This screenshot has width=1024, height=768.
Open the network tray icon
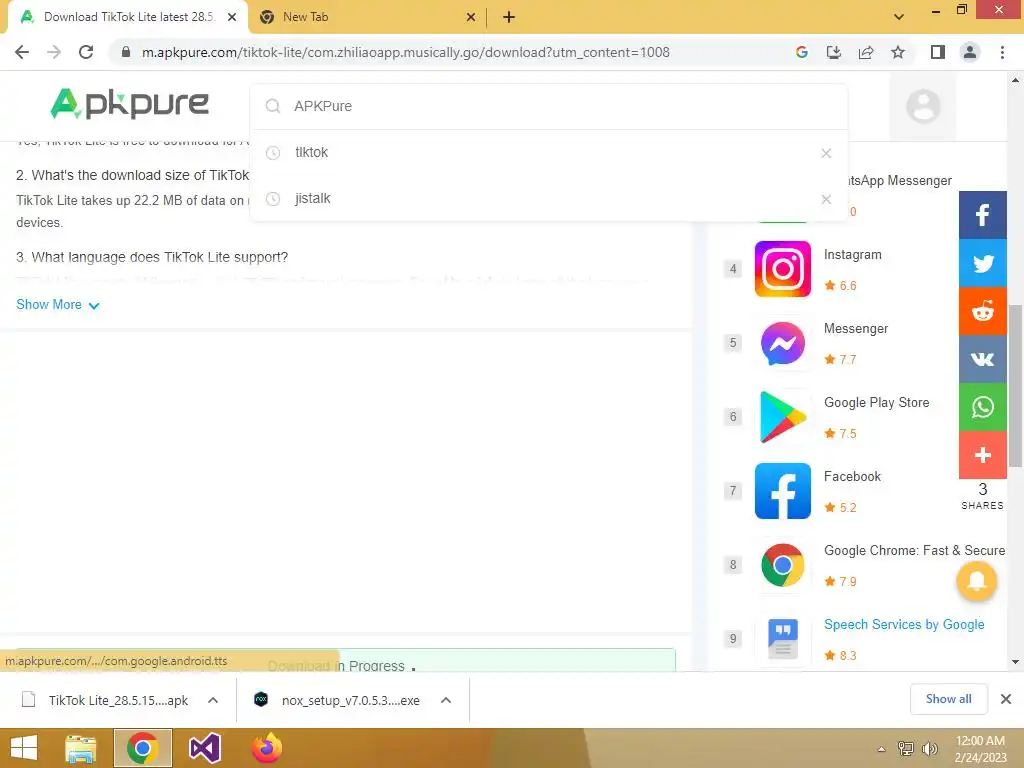point(906,749)
